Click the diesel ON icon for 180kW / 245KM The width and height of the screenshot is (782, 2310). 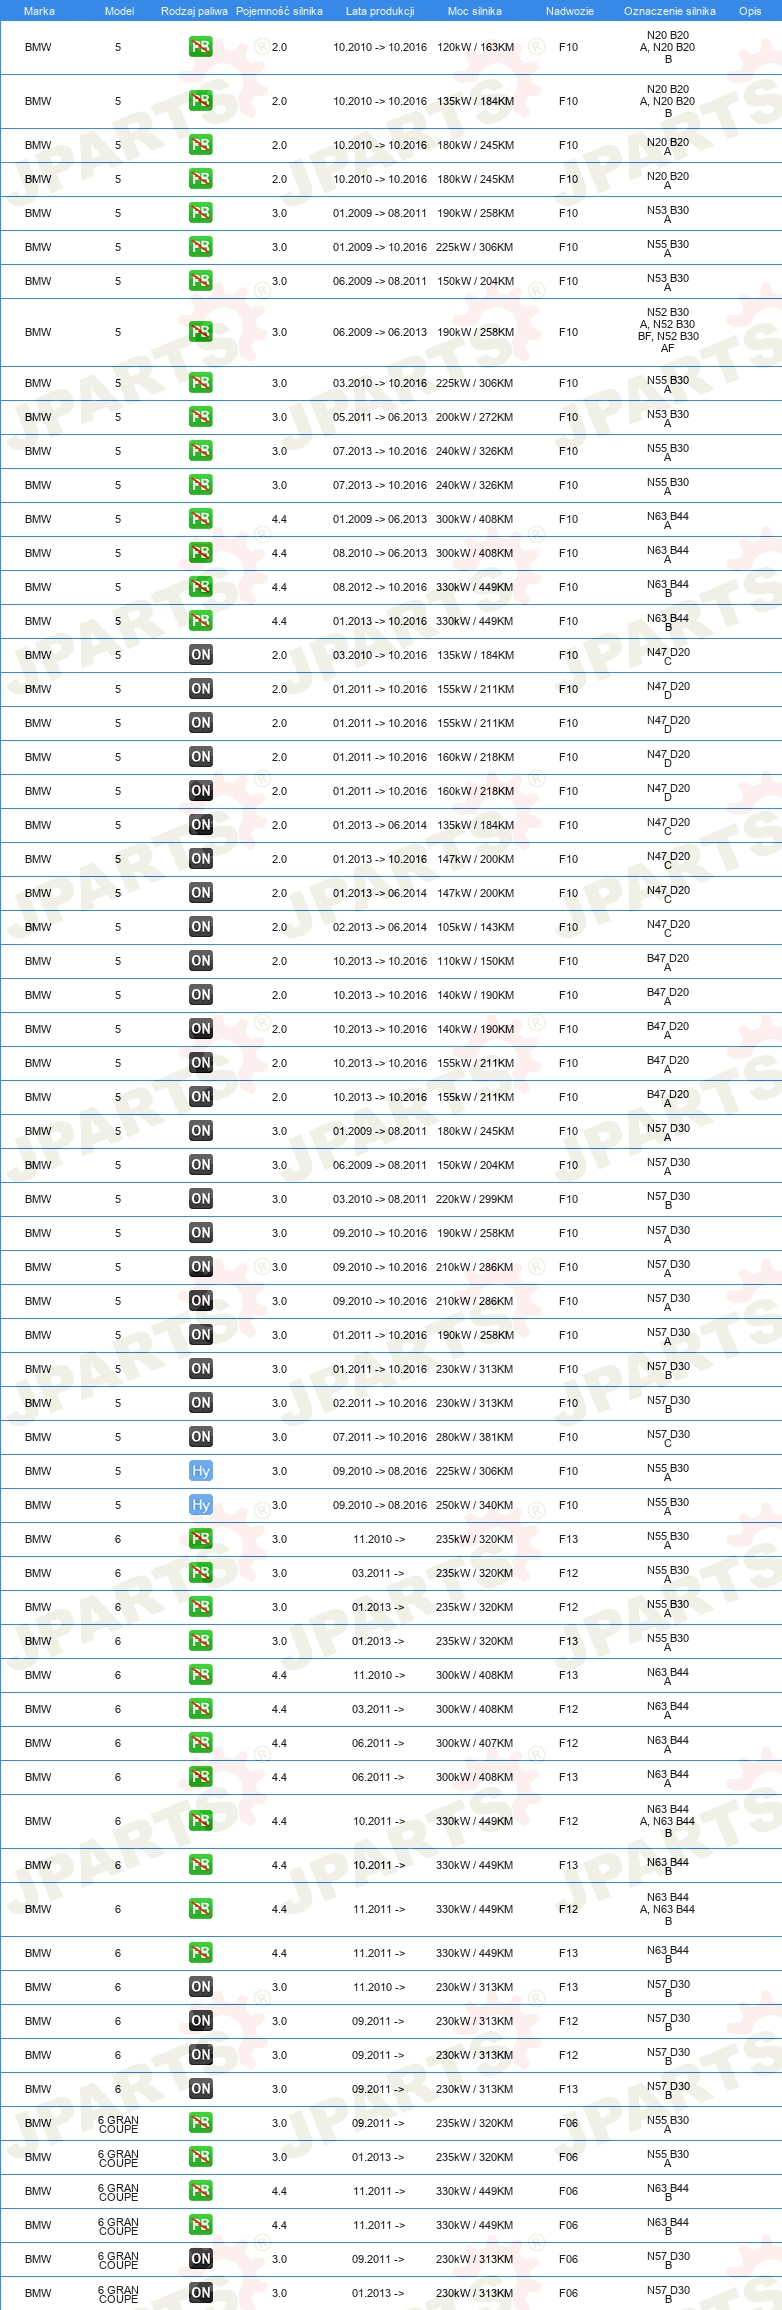click(201, 1131)
